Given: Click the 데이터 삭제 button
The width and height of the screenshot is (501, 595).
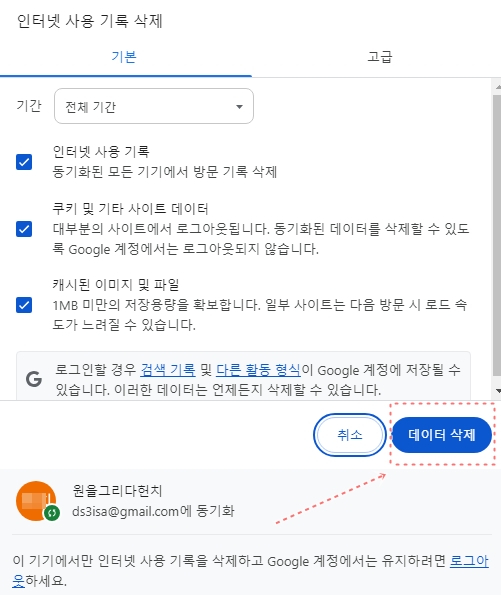Looking at the screenshot, I should (441, 435).
